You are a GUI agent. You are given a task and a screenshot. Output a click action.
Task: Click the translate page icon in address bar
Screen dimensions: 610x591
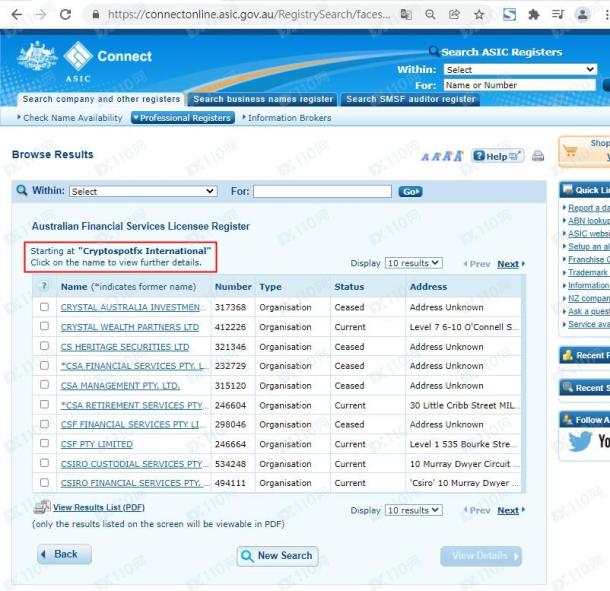point(406,15)
